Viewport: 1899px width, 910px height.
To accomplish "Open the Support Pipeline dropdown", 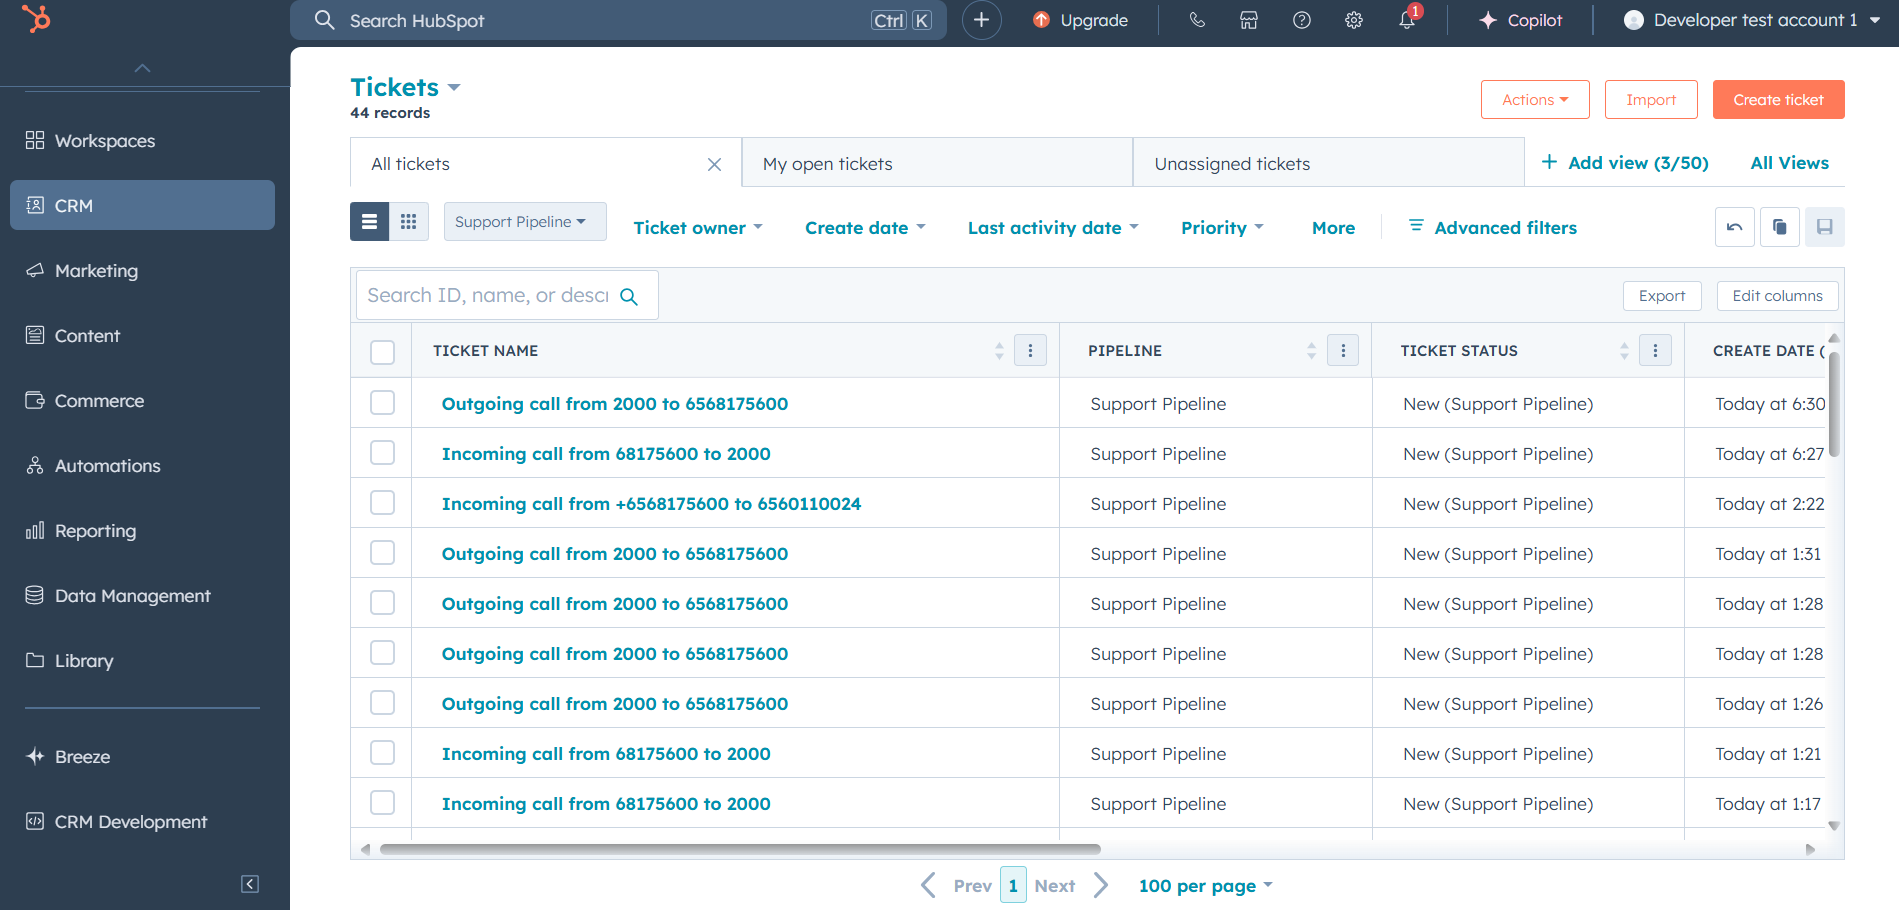I will (525, 222).
